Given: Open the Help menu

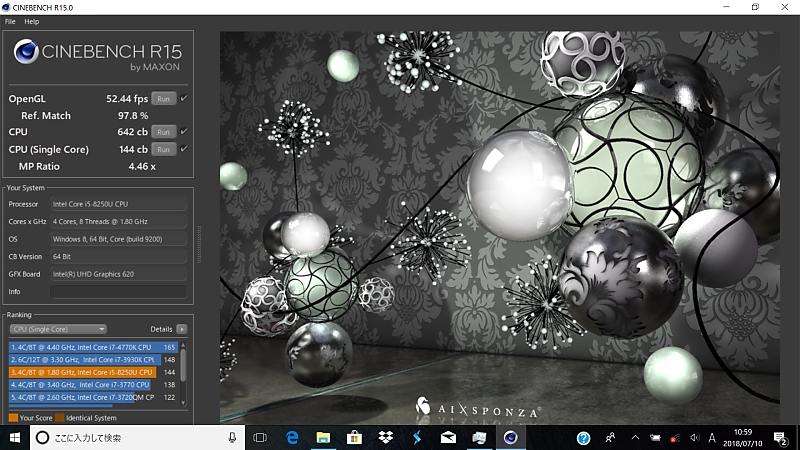Looking at the screenshot, I should click(x=32, y=21).
